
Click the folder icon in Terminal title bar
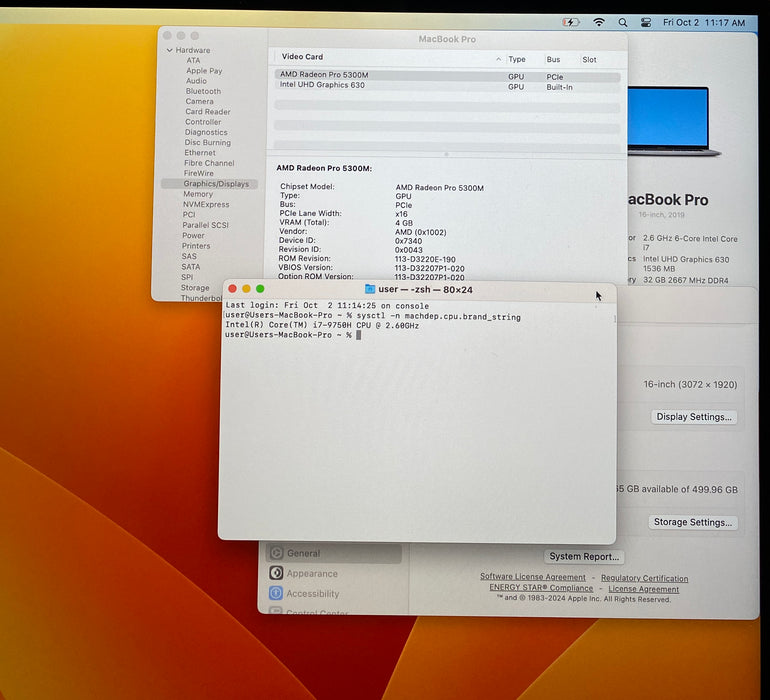[370, 289]
